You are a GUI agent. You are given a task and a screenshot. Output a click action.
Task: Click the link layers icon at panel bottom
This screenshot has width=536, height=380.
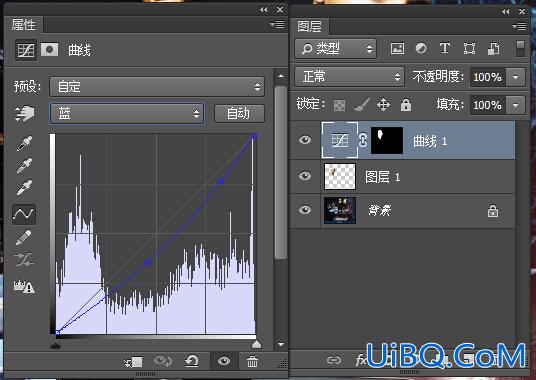(x=334, y=360)
